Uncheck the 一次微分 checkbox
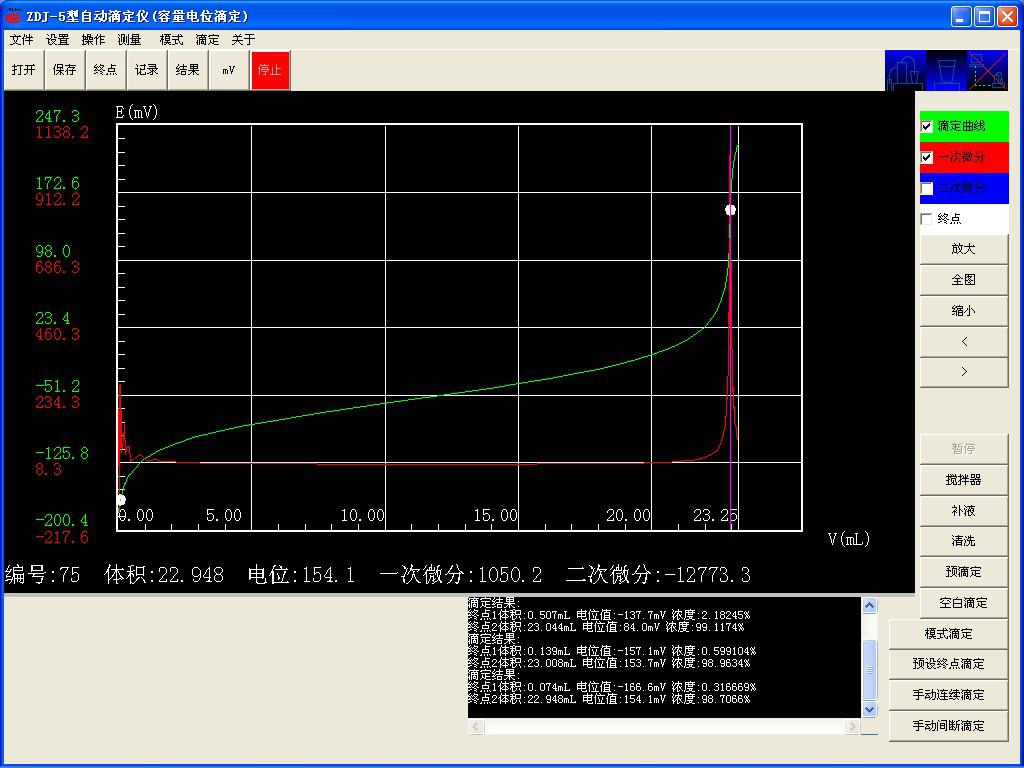 927,158
